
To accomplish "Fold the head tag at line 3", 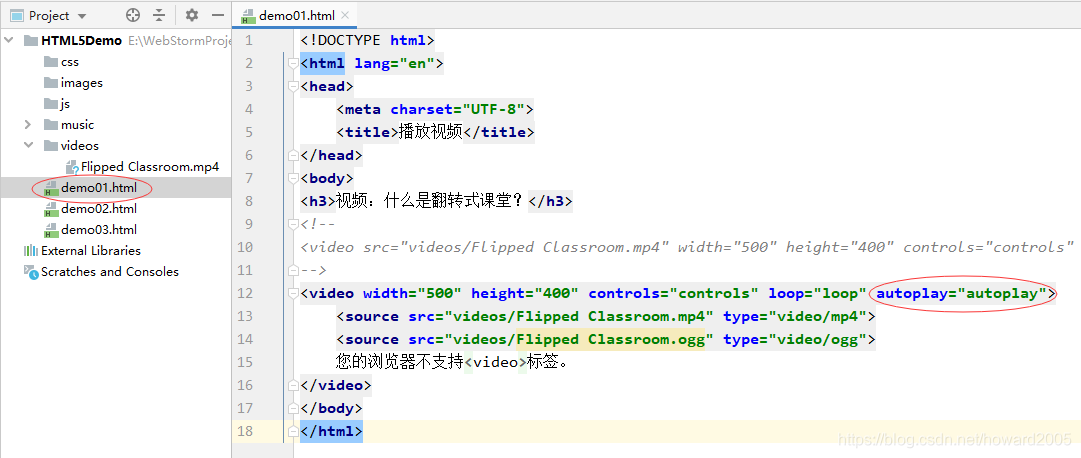I will pyautogui.click(x=292, y=86).
